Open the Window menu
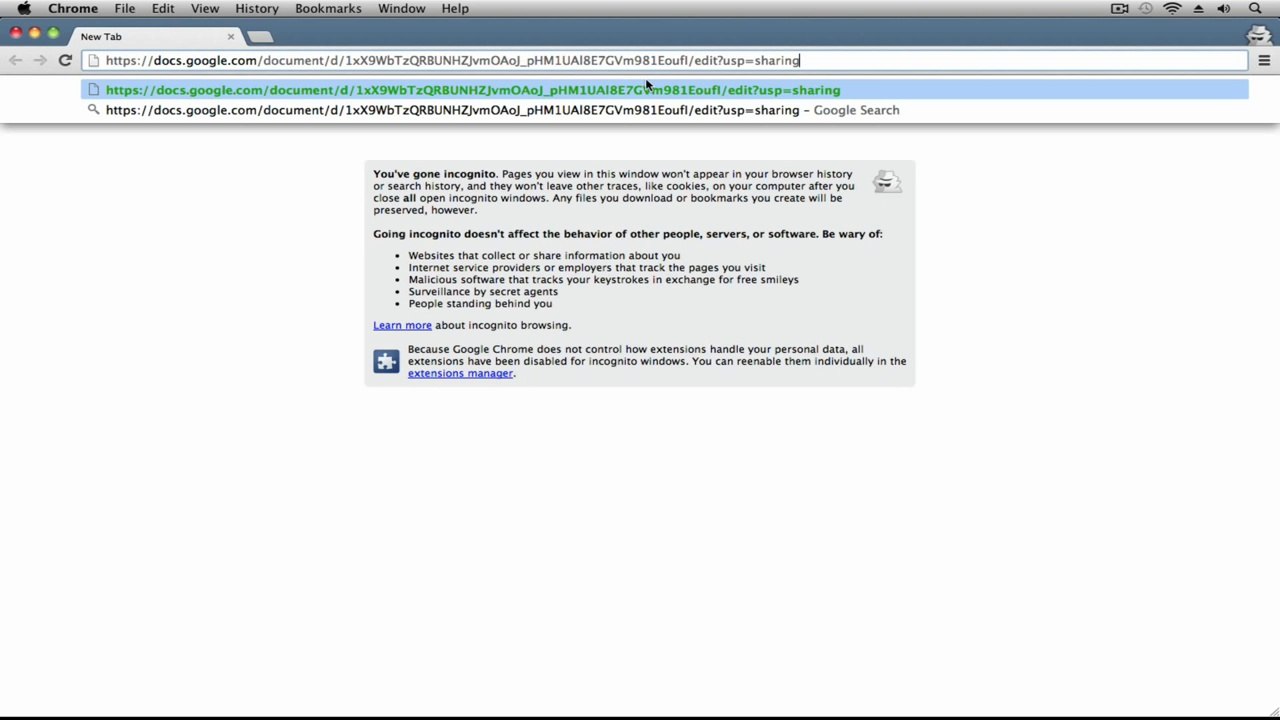Screen dimensions: 1280x720 [x=402, y=9]
